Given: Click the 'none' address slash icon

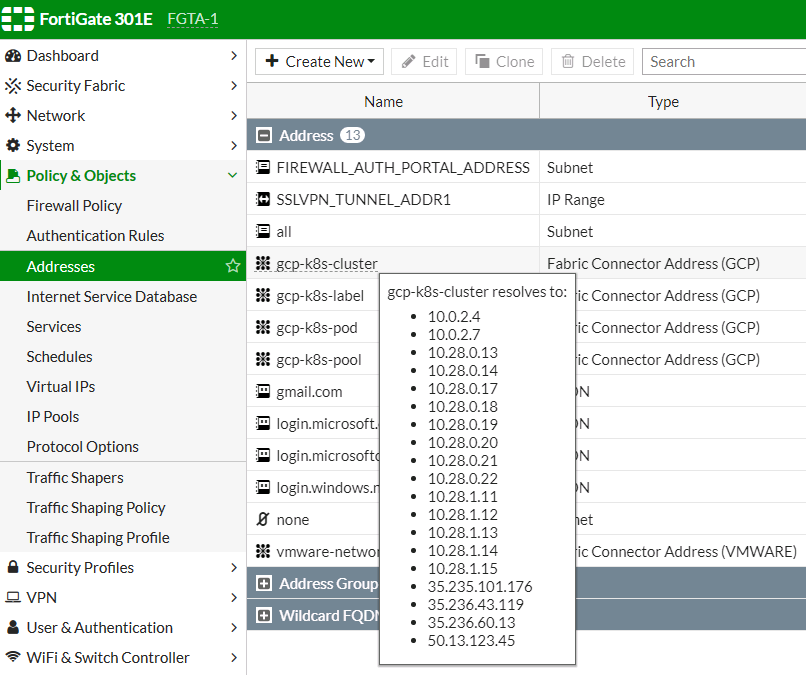Looking at the screenshot, I should click(264, 519).
